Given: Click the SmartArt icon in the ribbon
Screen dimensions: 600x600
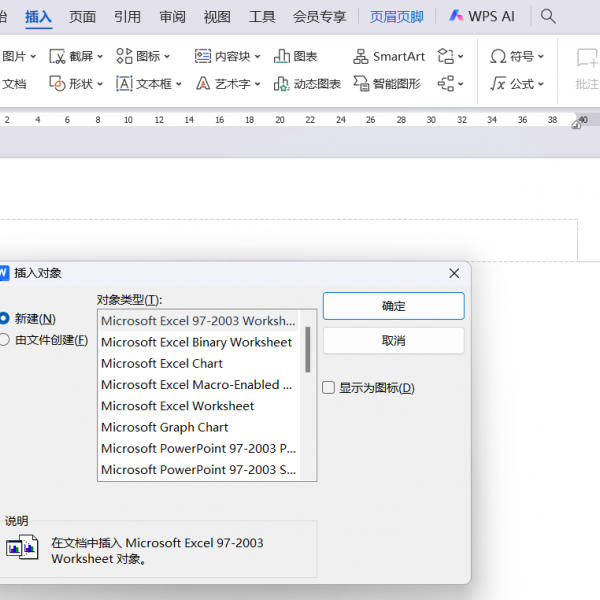Looking at the screenshot, I should coord(362,57).
